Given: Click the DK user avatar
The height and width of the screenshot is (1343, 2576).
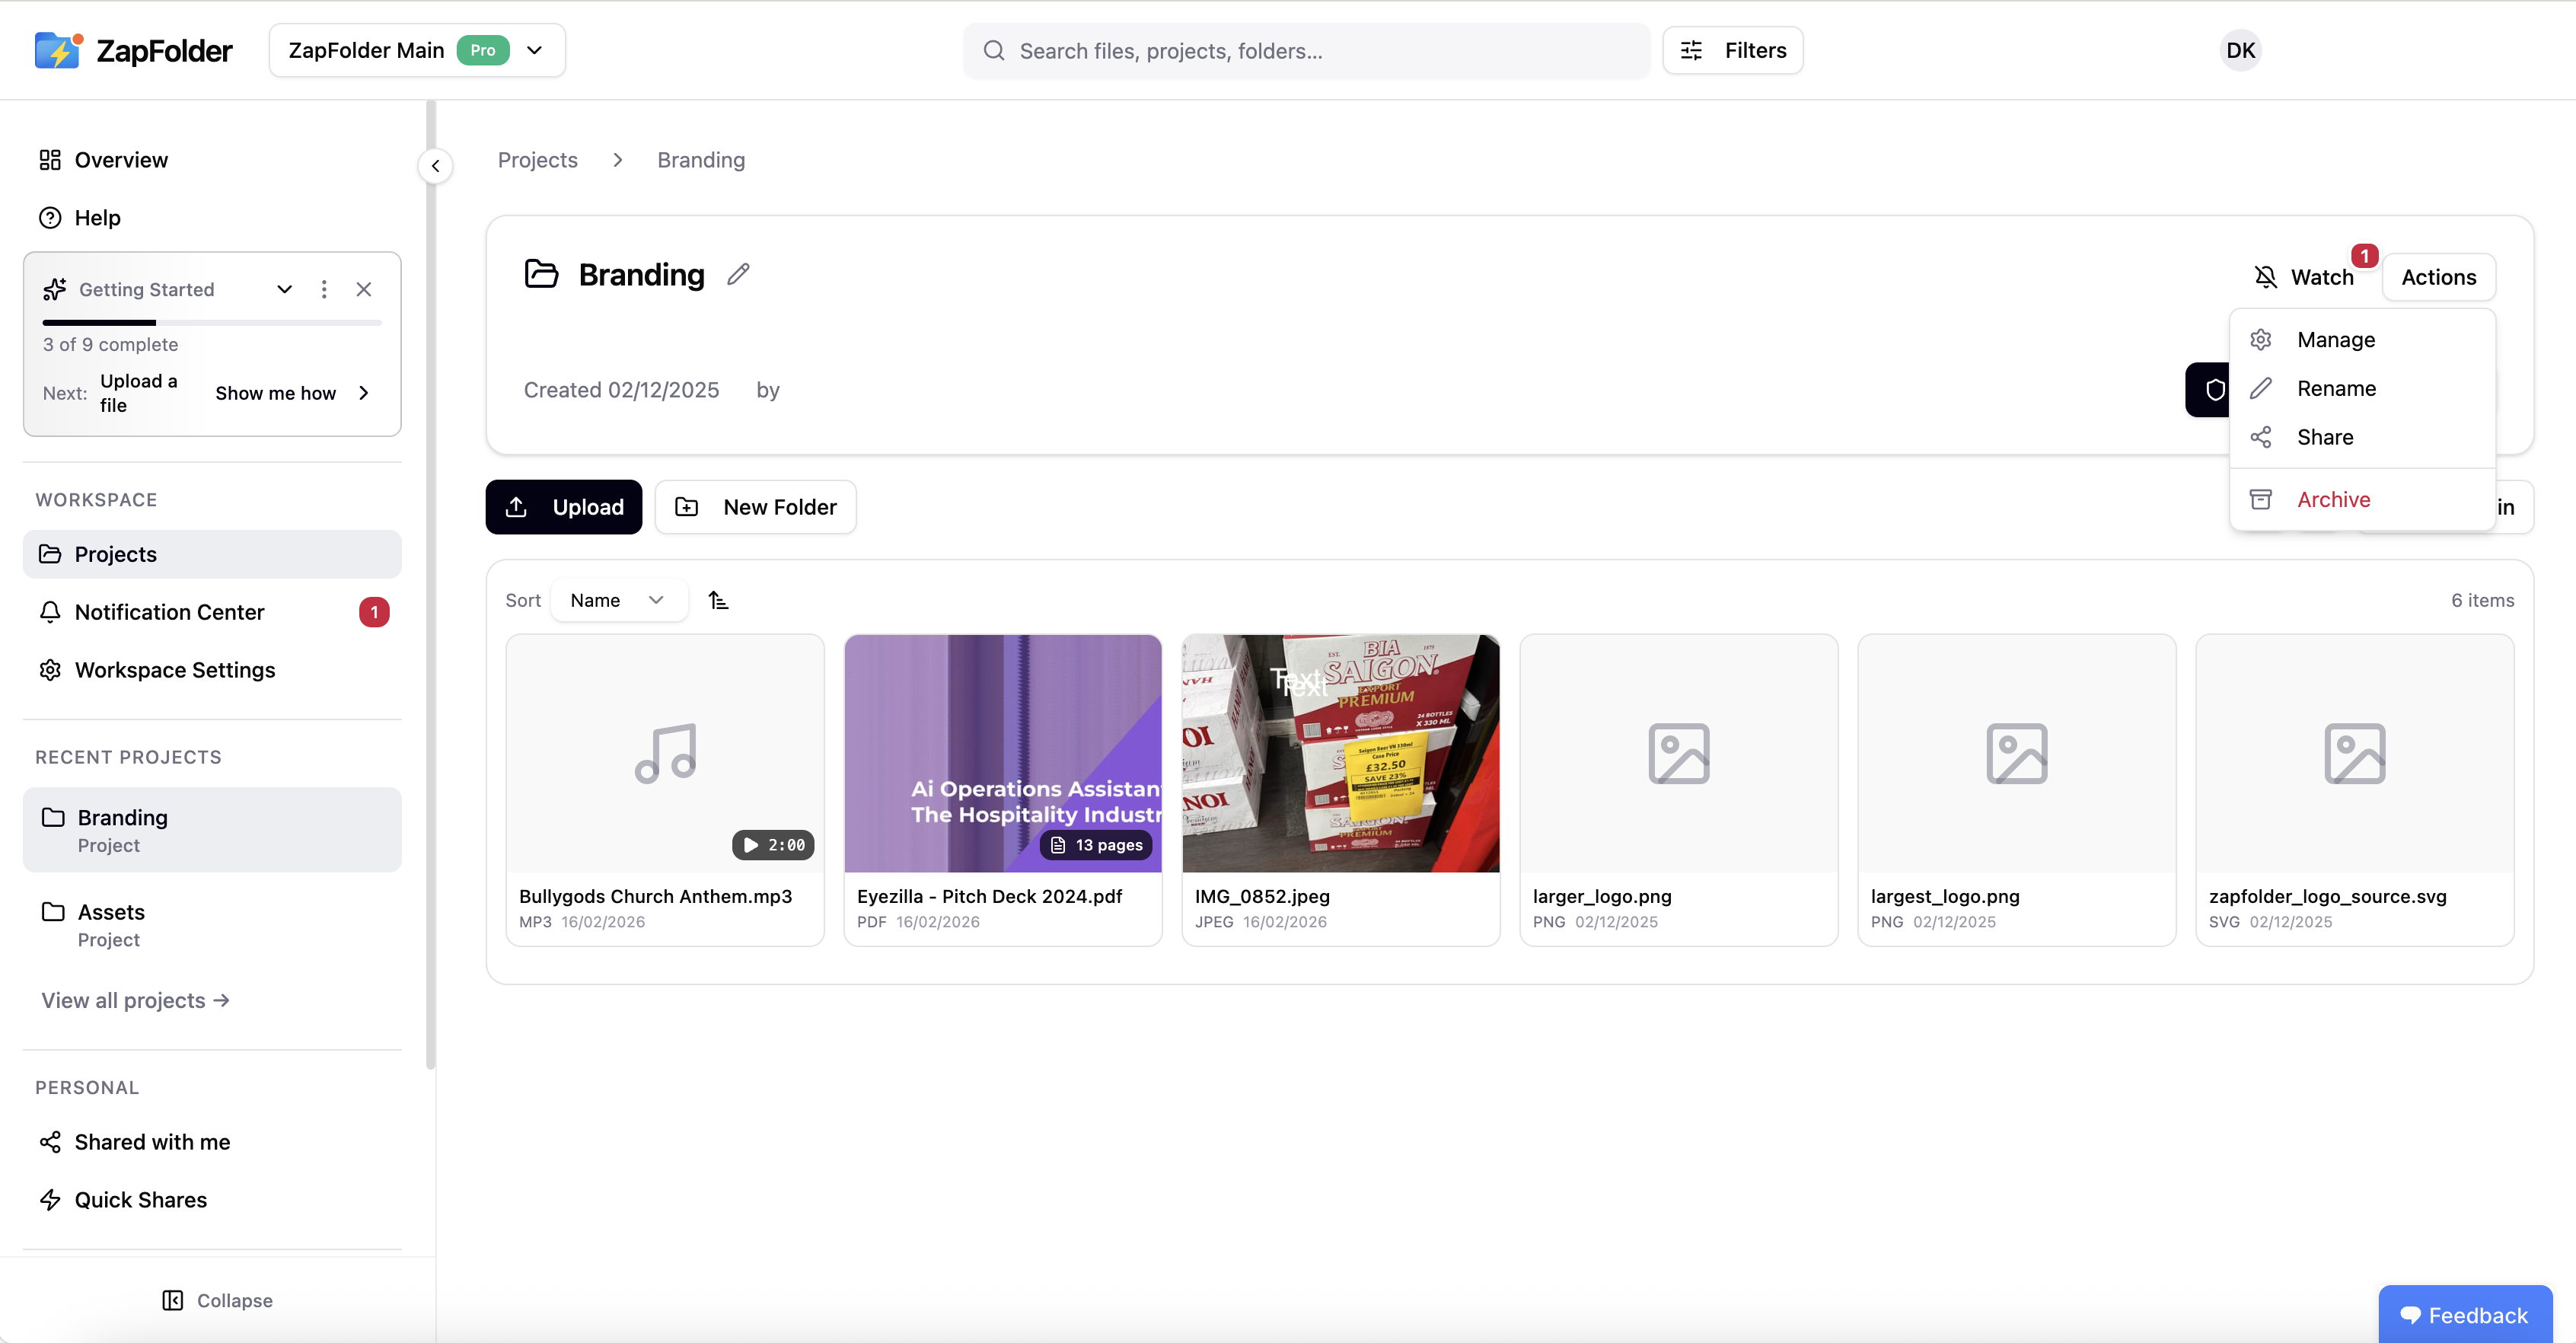Looking at the screenshot, I should click(2240, 50).
